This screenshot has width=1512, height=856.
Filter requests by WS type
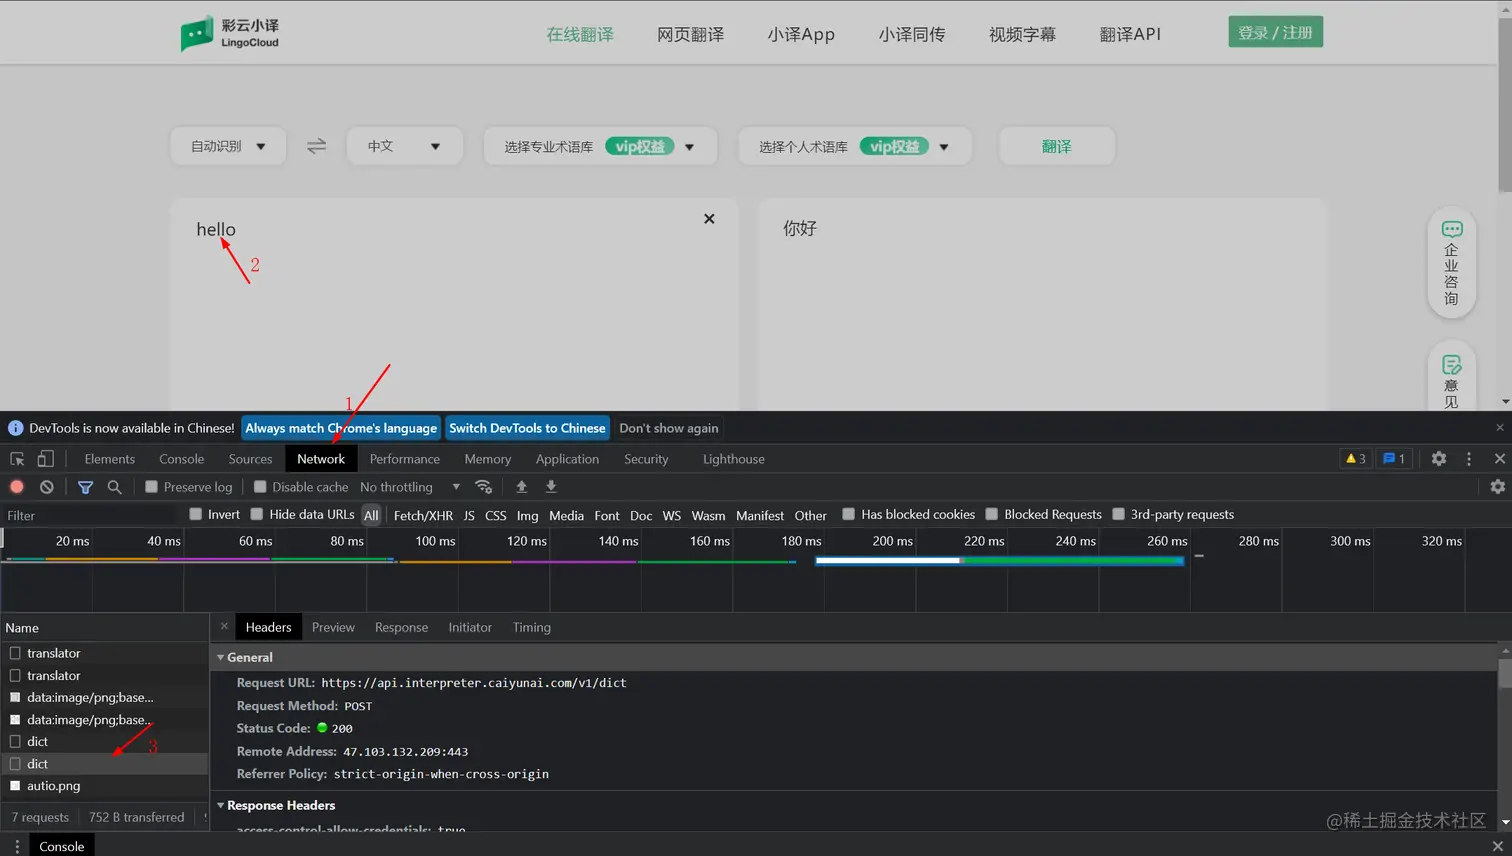coord(671,515)
